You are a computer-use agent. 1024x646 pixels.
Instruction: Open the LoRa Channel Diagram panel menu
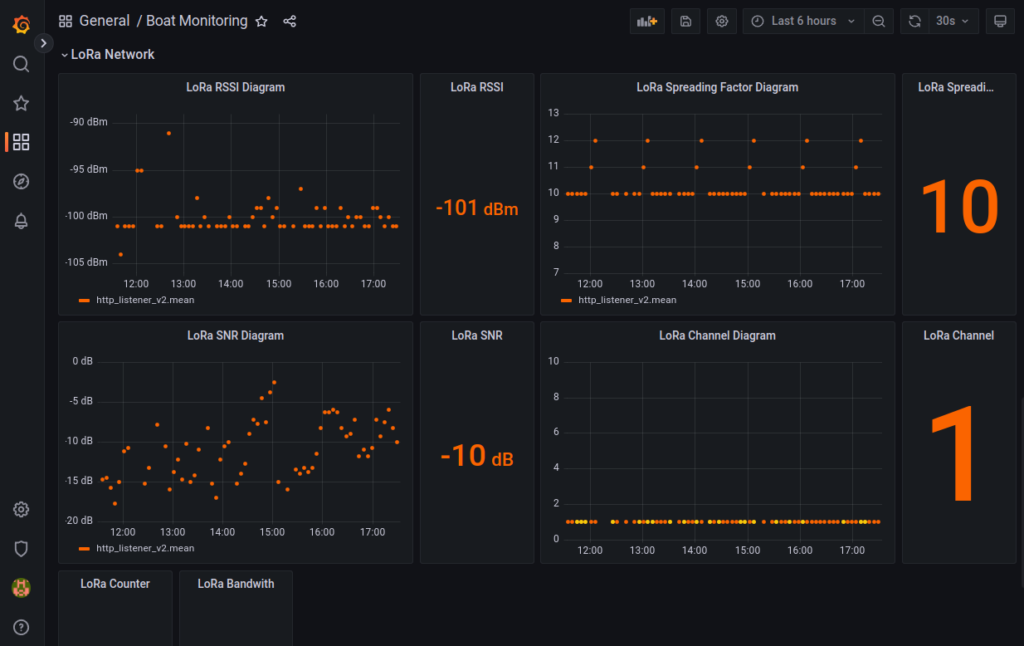[717, 335]
